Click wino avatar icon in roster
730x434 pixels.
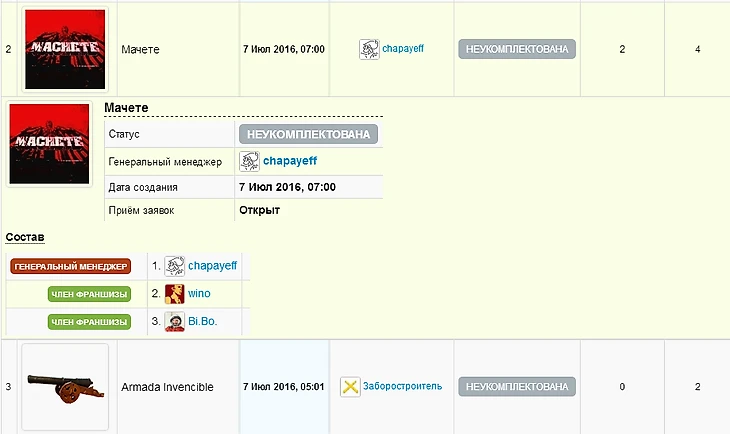tap(175, 294)
